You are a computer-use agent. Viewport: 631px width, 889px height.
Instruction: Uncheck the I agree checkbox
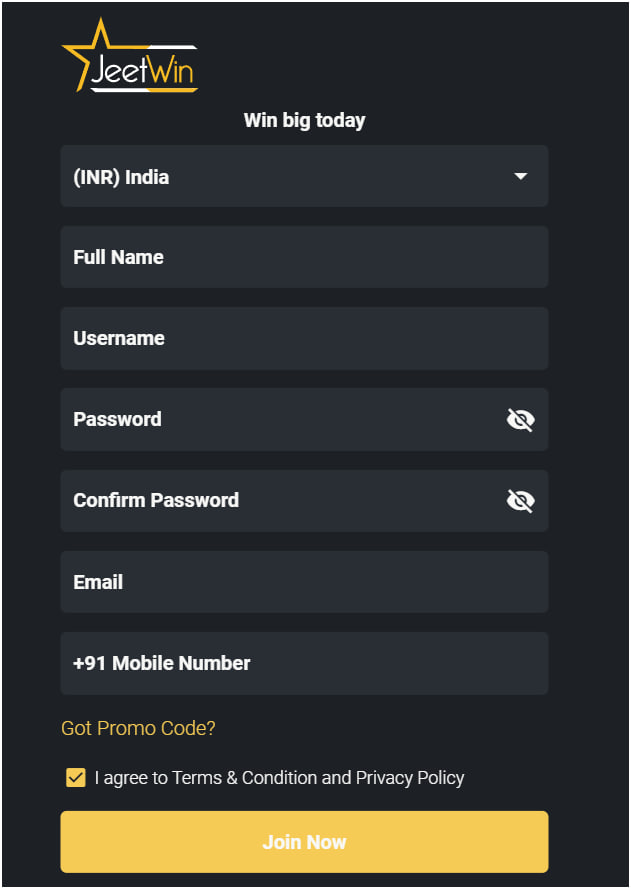point(76,778)
